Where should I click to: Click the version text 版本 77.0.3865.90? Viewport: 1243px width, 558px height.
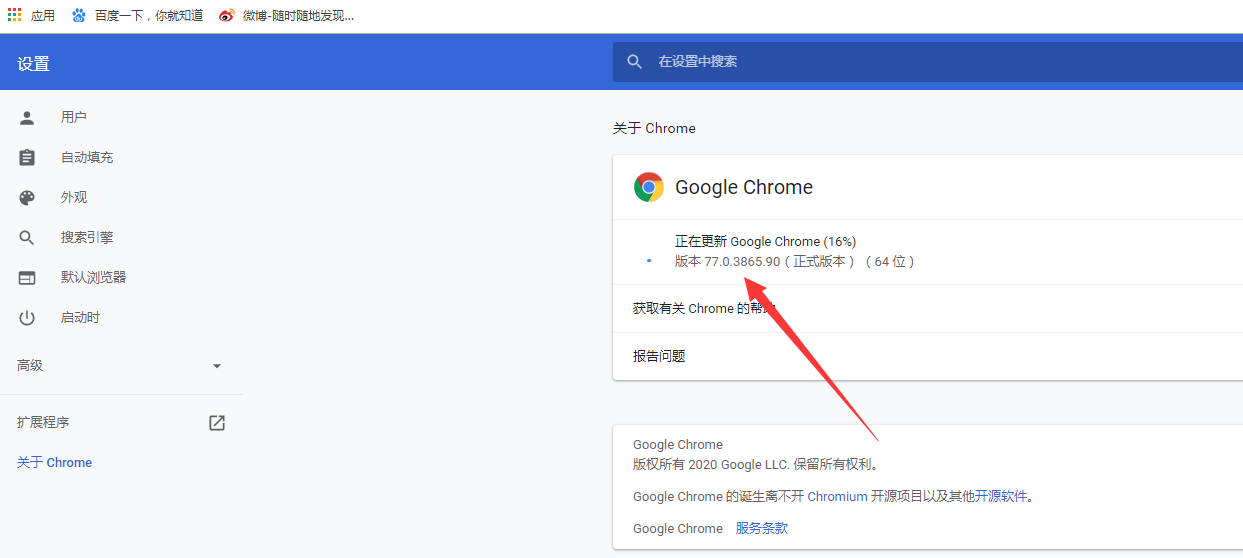(727, 262)
